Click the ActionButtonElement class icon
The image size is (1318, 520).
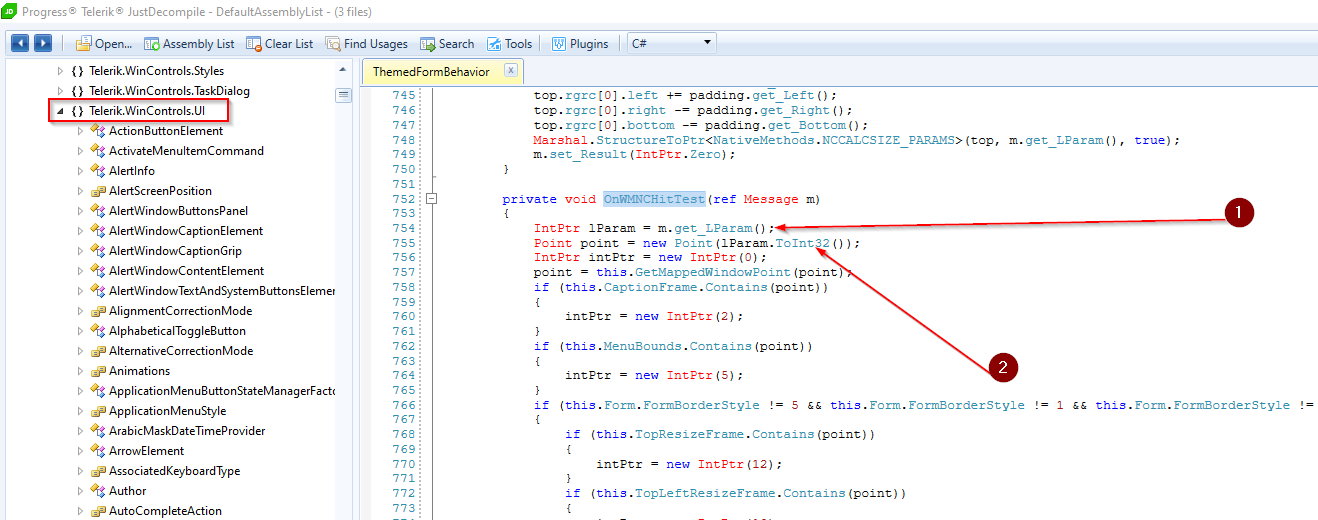point(98,131)
